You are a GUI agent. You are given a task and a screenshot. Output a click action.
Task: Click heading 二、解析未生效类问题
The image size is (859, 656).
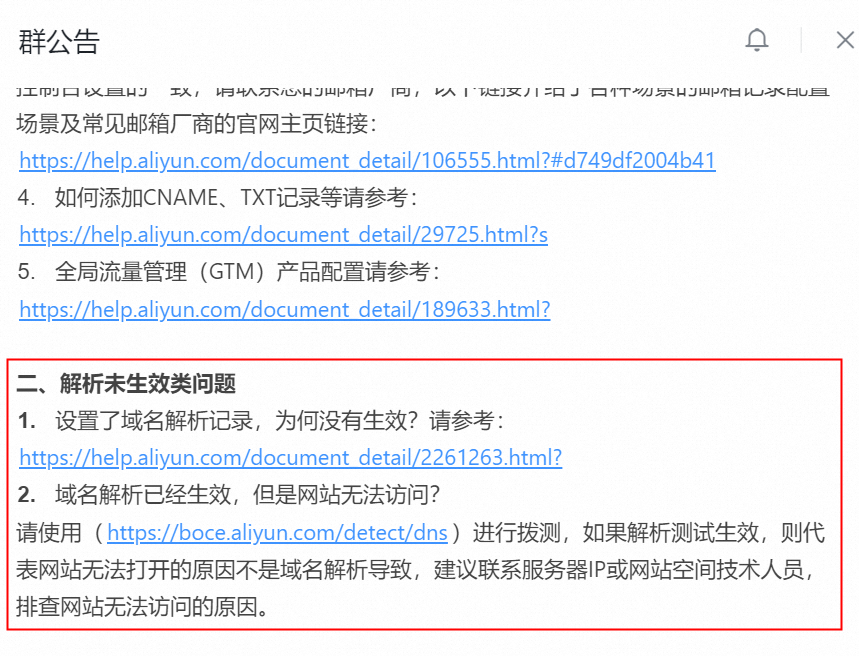tap(126, 384)
